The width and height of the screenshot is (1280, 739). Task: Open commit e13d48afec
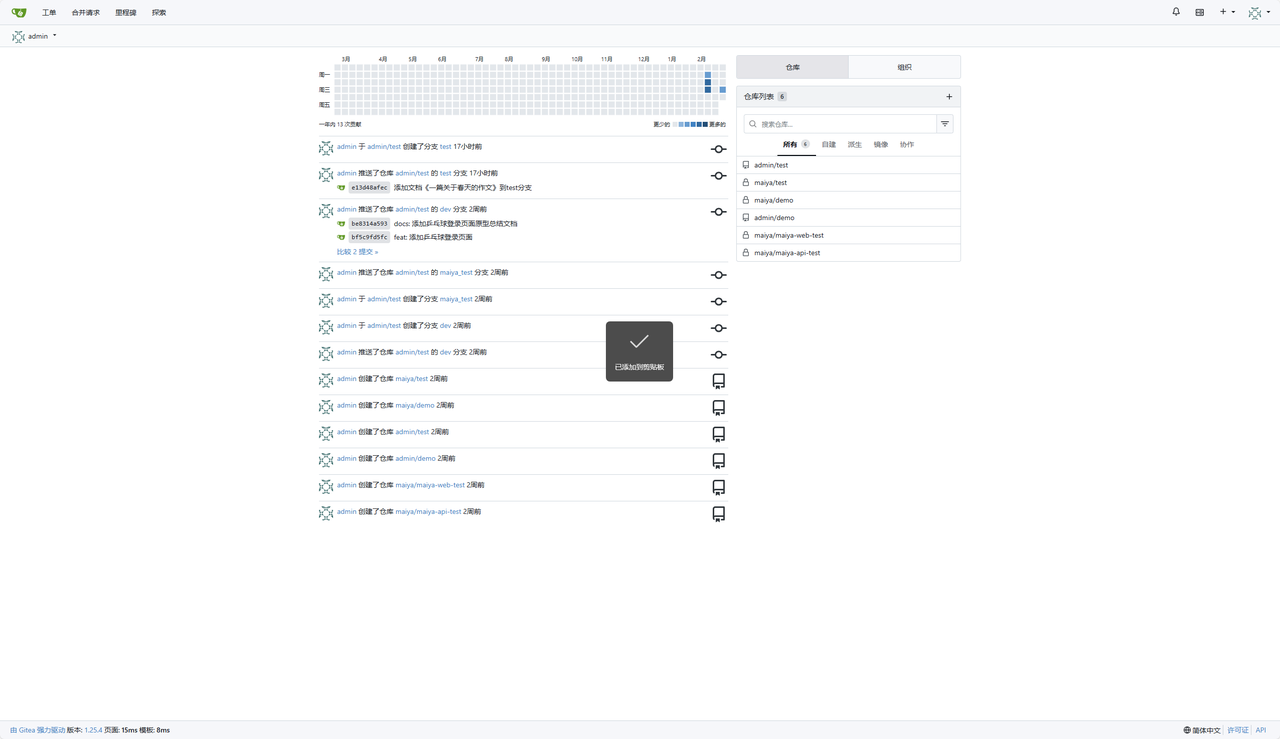click(369, 188)
